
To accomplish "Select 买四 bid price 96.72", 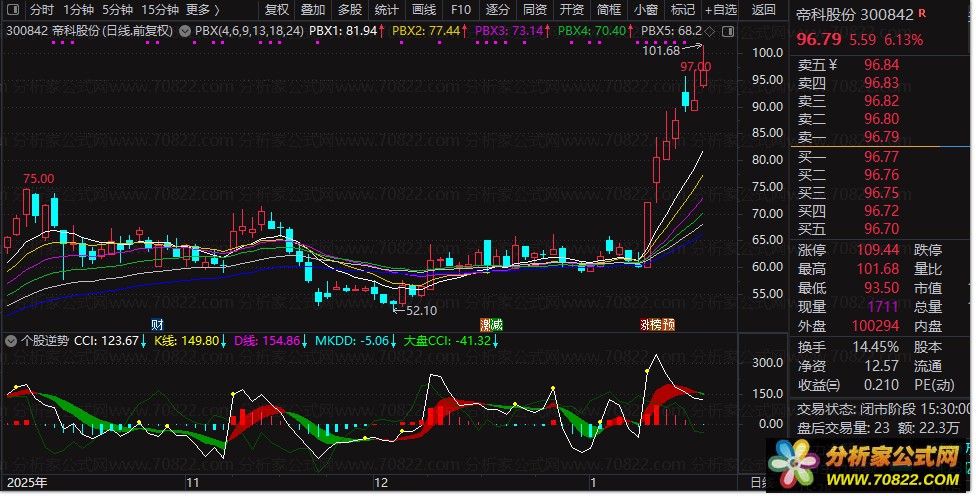I will click(x=881, y=211).
